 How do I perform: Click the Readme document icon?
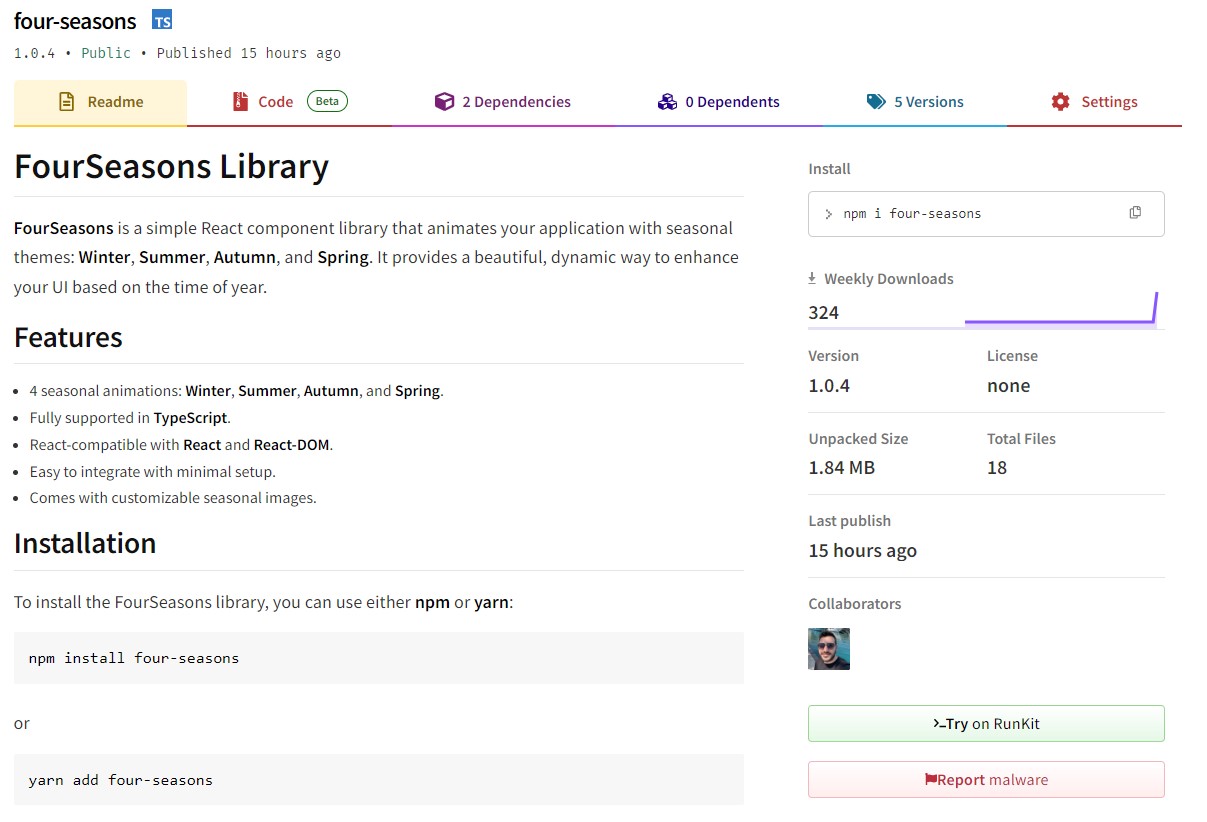[67, 102]
